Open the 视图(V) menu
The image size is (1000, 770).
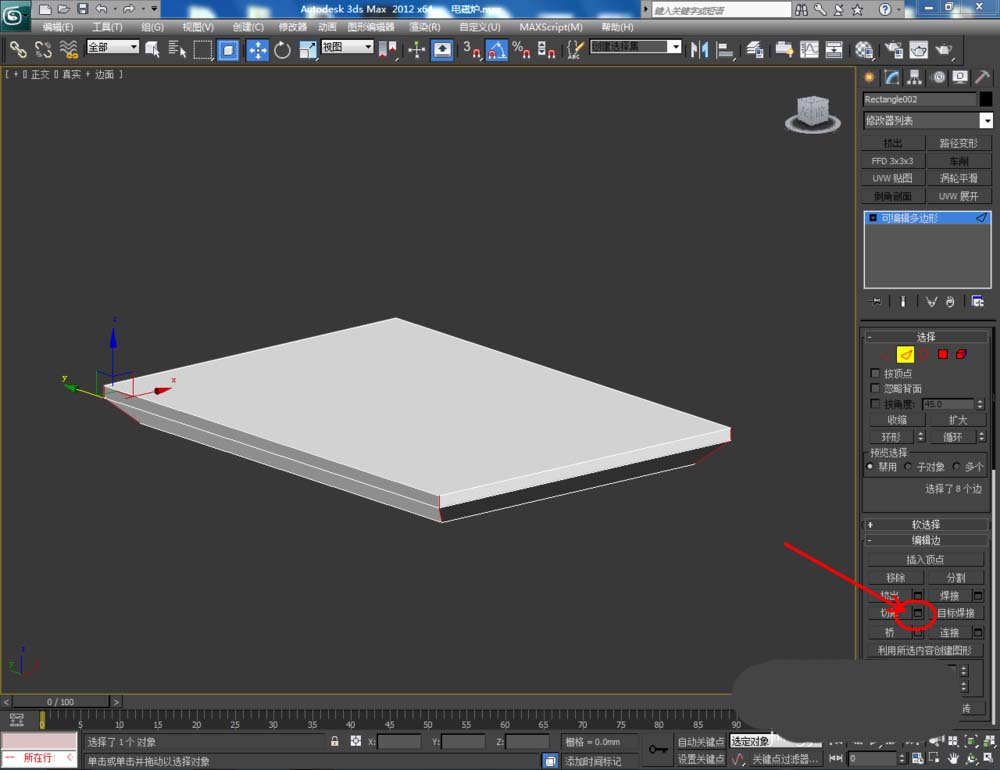198,27
